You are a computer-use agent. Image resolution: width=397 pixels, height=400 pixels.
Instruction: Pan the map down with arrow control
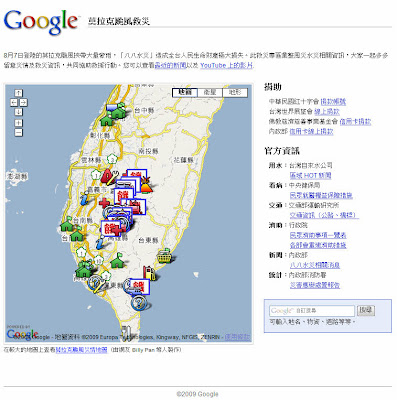tap(19, 112)
